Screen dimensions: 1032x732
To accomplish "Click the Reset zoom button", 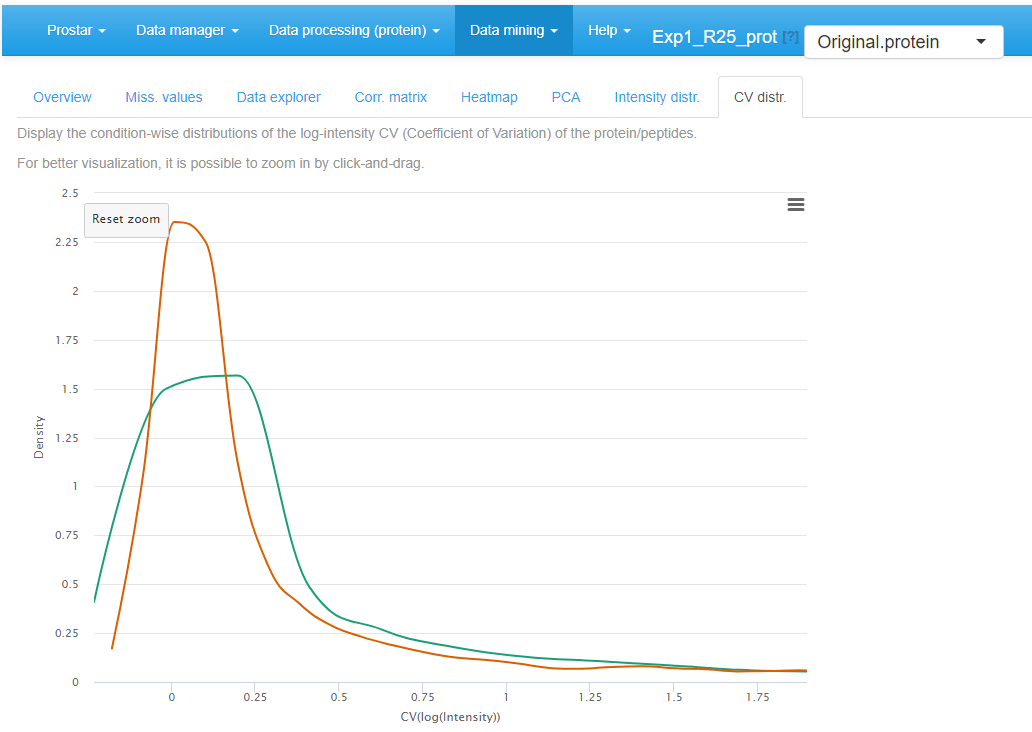I will [126, 219].
